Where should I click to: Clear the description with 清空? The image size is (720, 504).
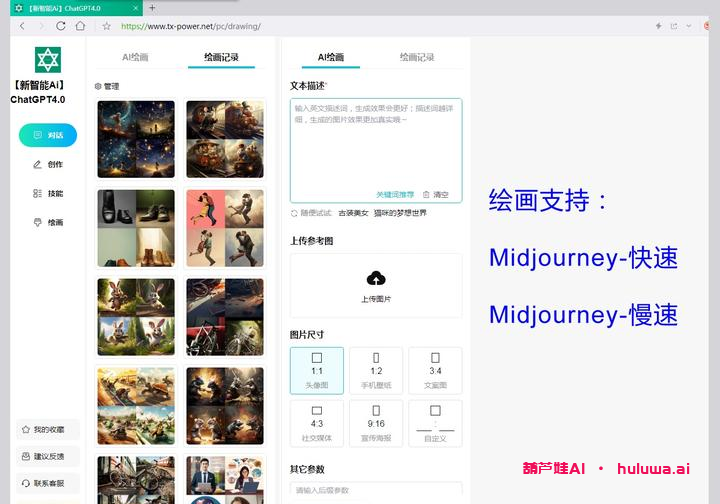click(435, 195)
